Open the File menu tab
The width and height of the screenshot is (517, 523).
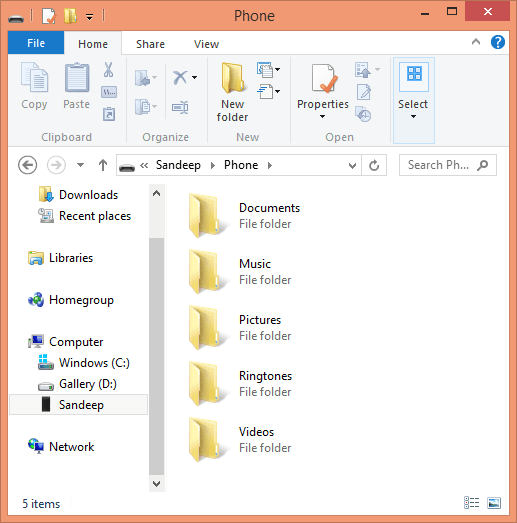tap(36, 43)
